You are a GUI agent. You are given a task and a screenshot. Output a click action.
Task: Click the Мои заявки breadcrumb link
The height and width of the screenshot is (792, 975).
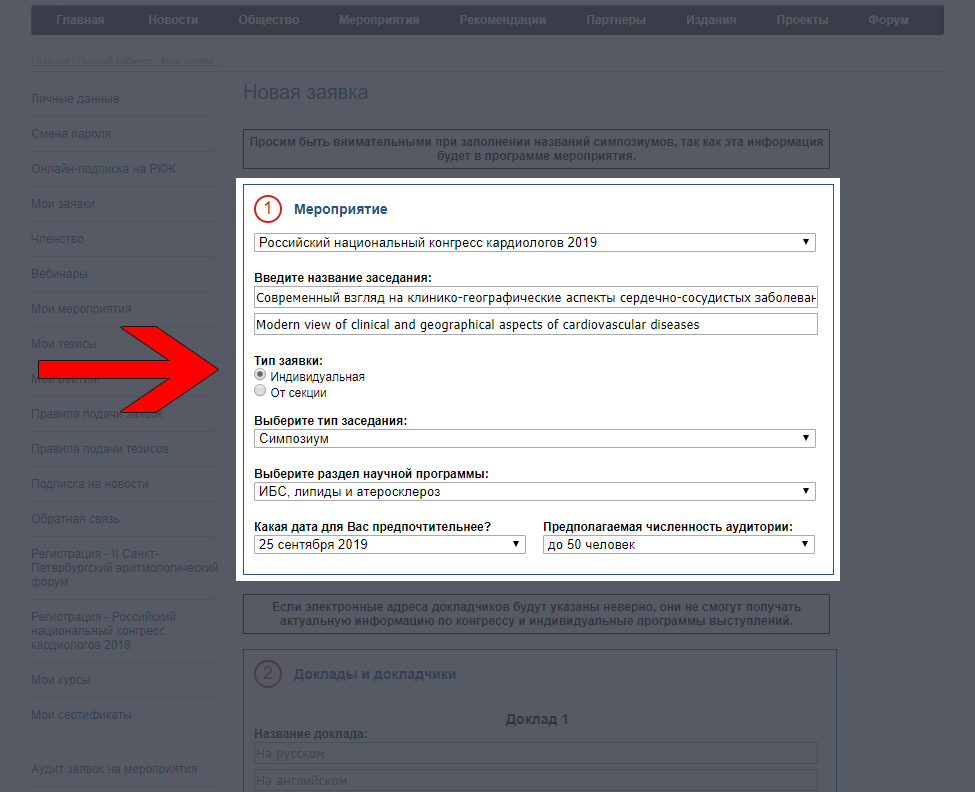point(188,61)
